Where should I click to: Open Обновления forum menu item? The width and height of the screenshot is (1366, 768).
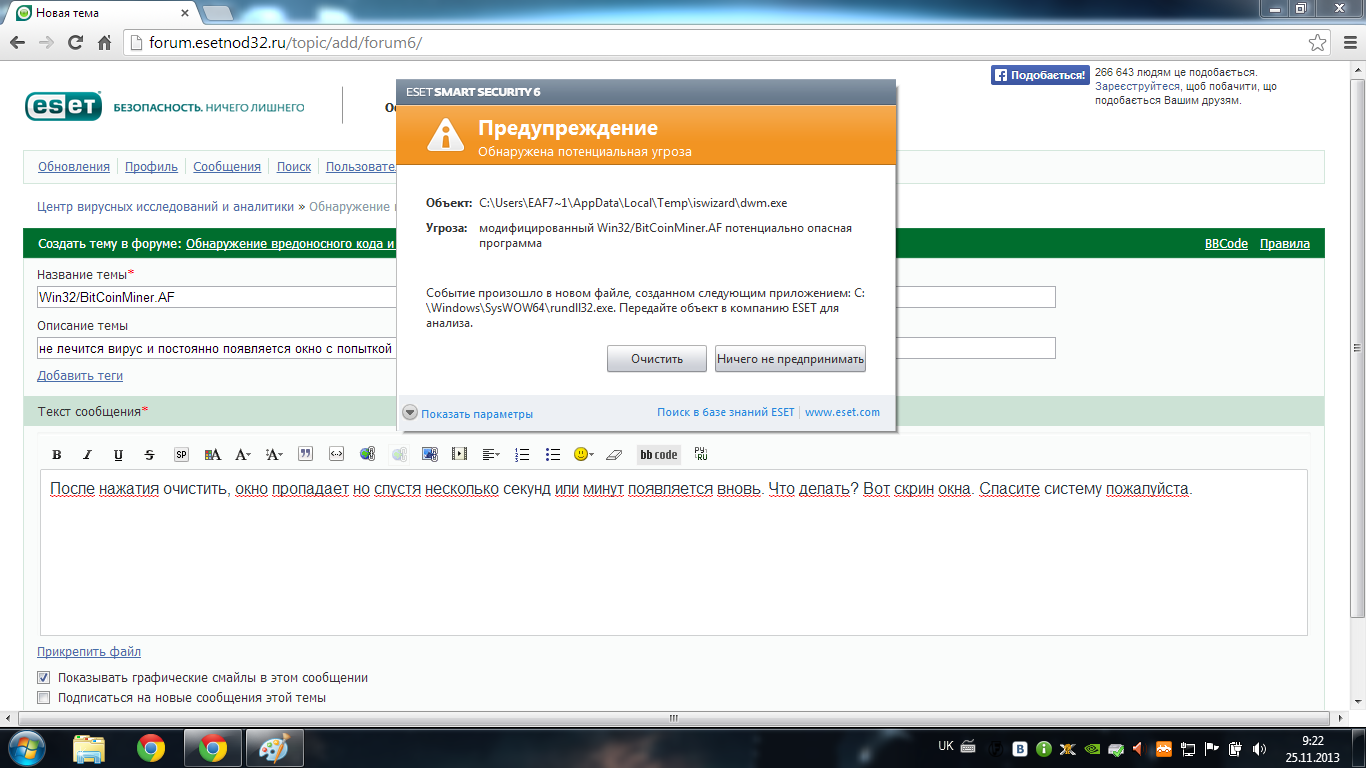coord(74,167)
